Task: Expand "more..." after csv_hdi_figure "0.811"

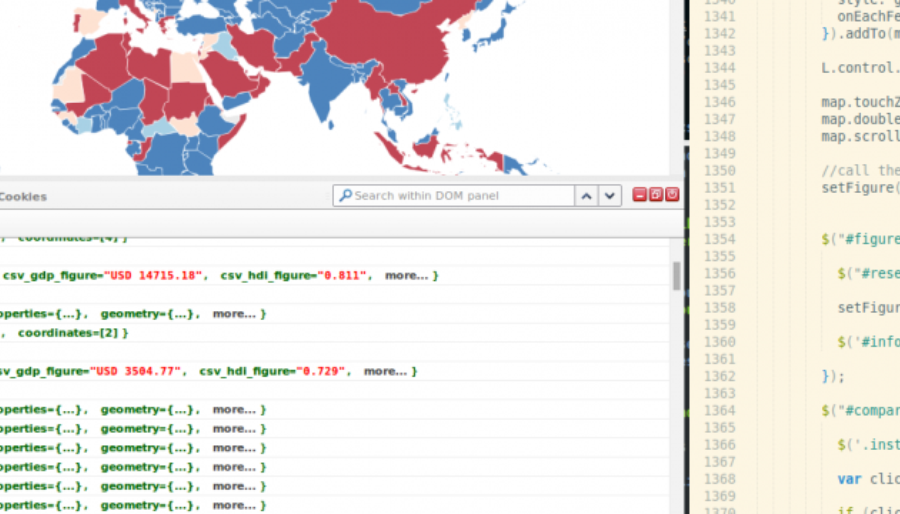Action: pos(407,275)
